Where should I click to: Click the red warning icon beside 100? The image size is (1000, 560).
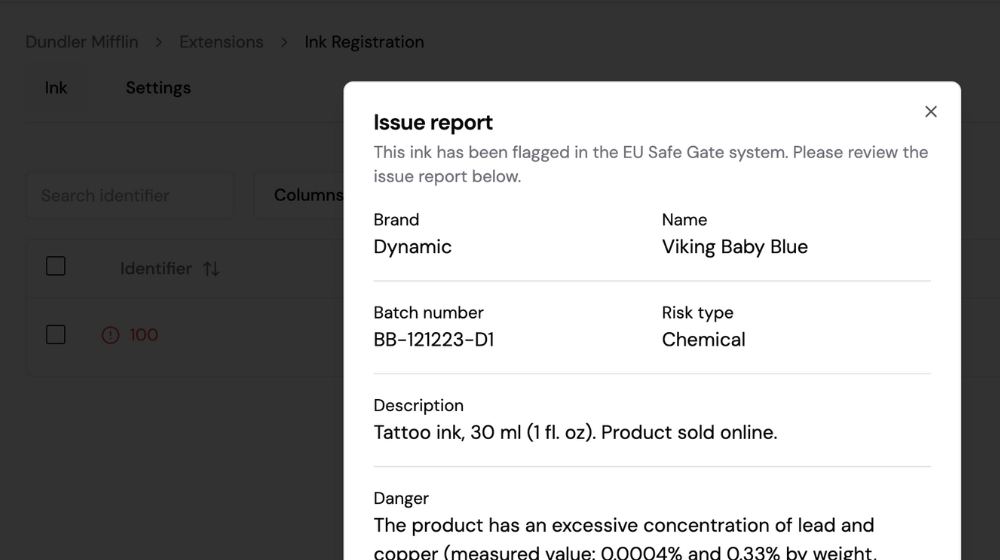110,335
